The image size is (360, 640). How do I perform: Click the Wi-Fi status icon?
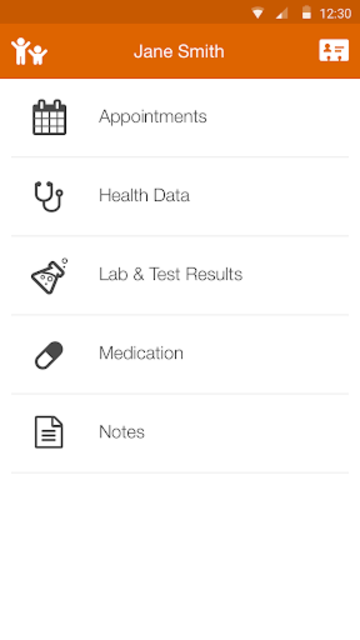click(x=258, y=13)
